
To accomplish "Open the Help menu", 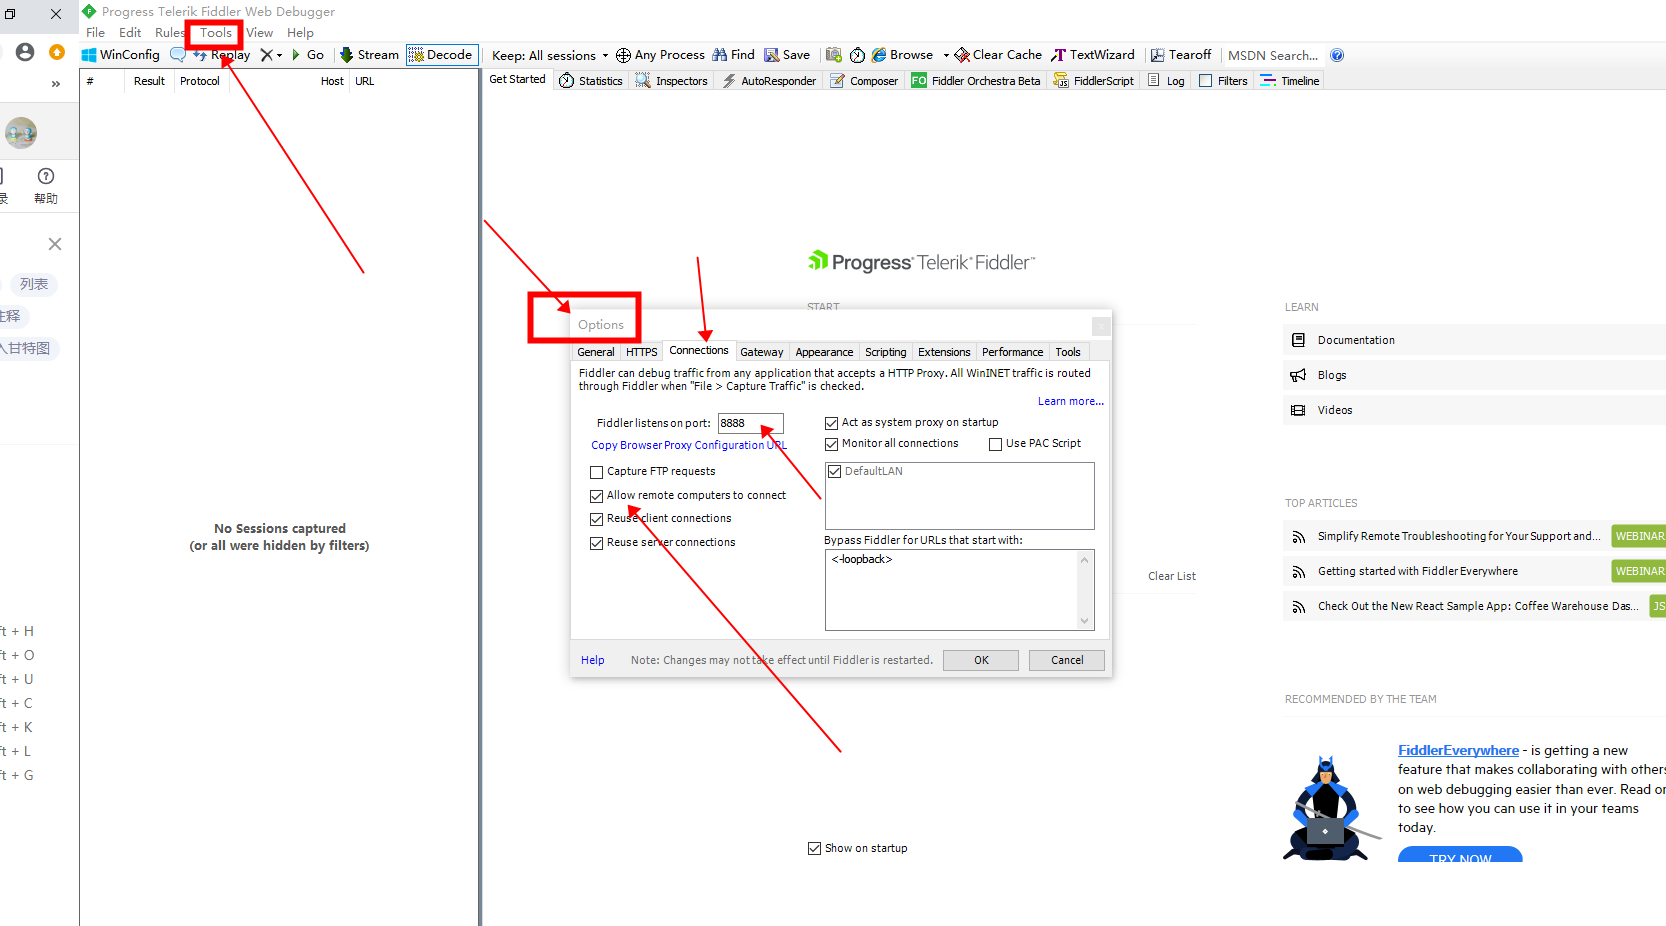I will [300, 33].
